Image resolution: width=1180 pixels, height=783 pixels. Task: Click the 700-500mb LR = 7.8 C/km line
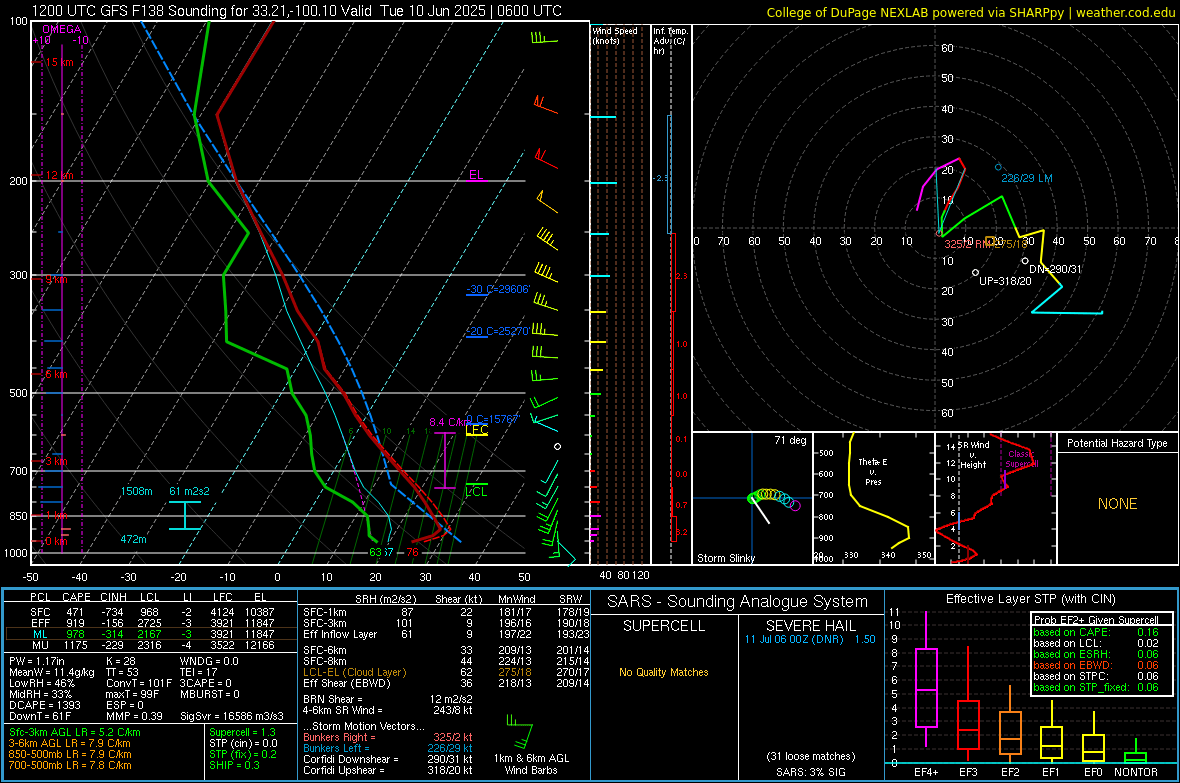70,765
